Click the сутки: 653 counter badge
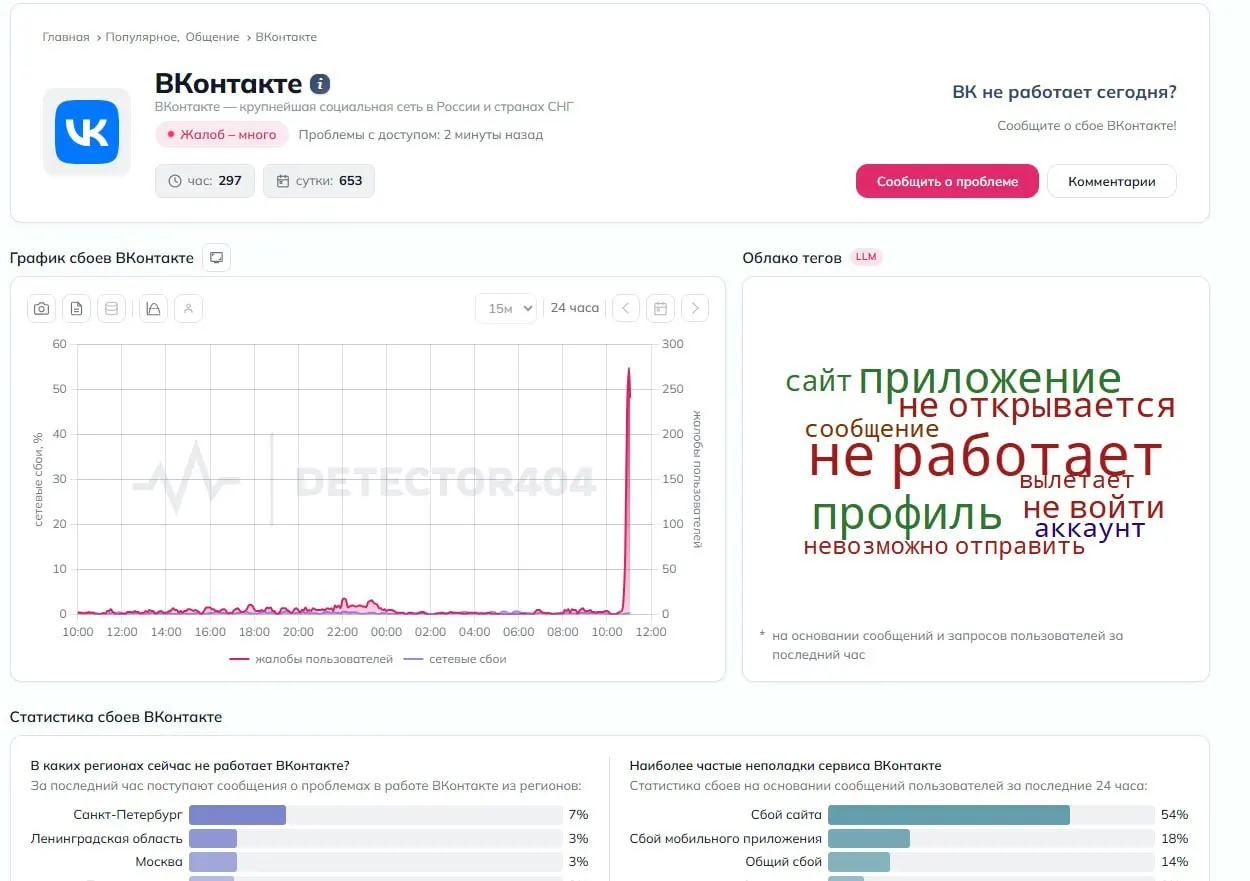This screenshot has height=881, width=1250. click(x=319, y=181)
